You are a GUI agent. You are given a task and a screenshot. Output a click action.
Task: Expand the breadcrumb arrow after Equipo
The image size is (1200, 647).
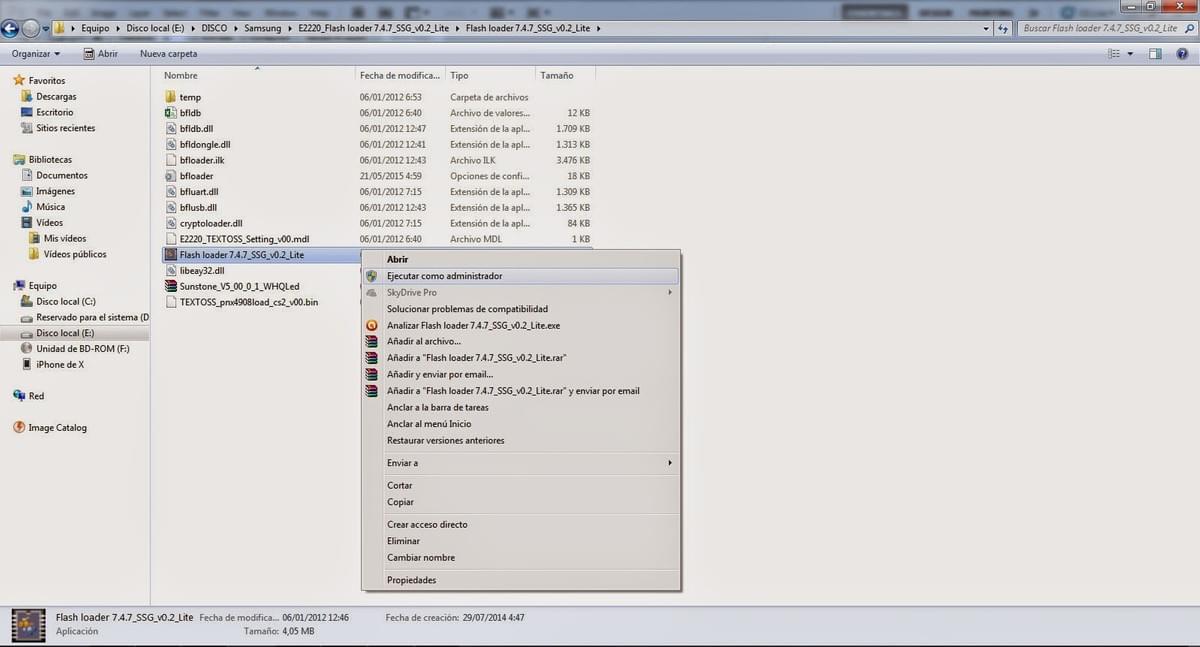[116, 28]
